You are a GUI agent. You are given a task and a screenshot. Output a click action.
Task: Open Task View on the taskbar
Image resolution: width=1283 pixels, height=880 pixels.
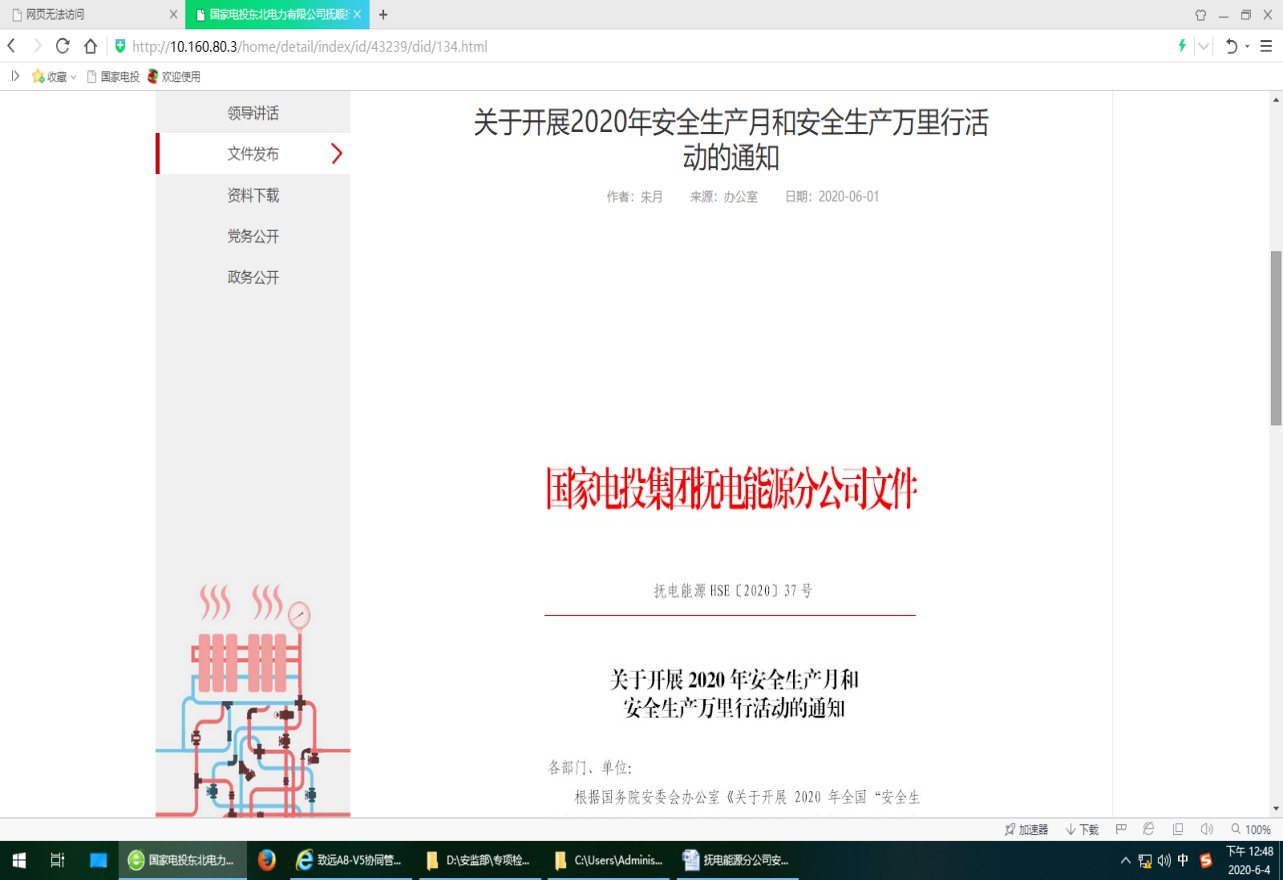57,860
